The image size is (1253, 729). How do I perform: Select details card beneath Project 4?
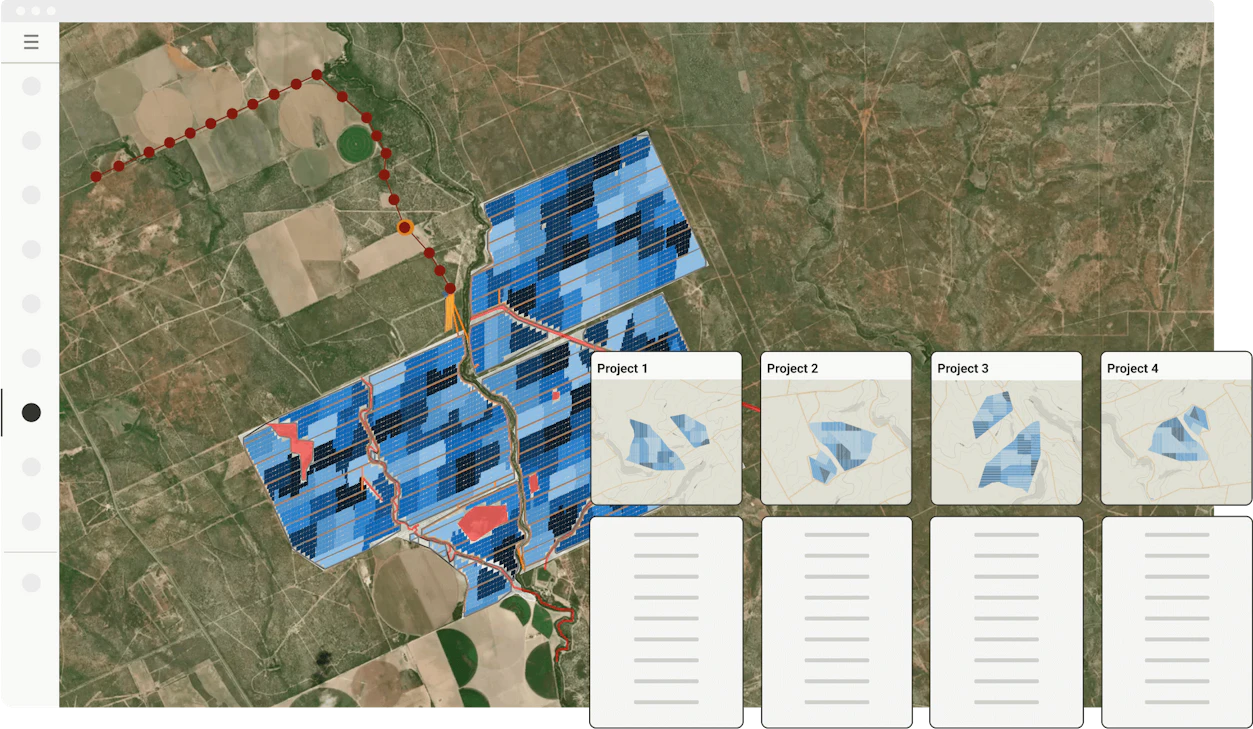pos(1176,622)
